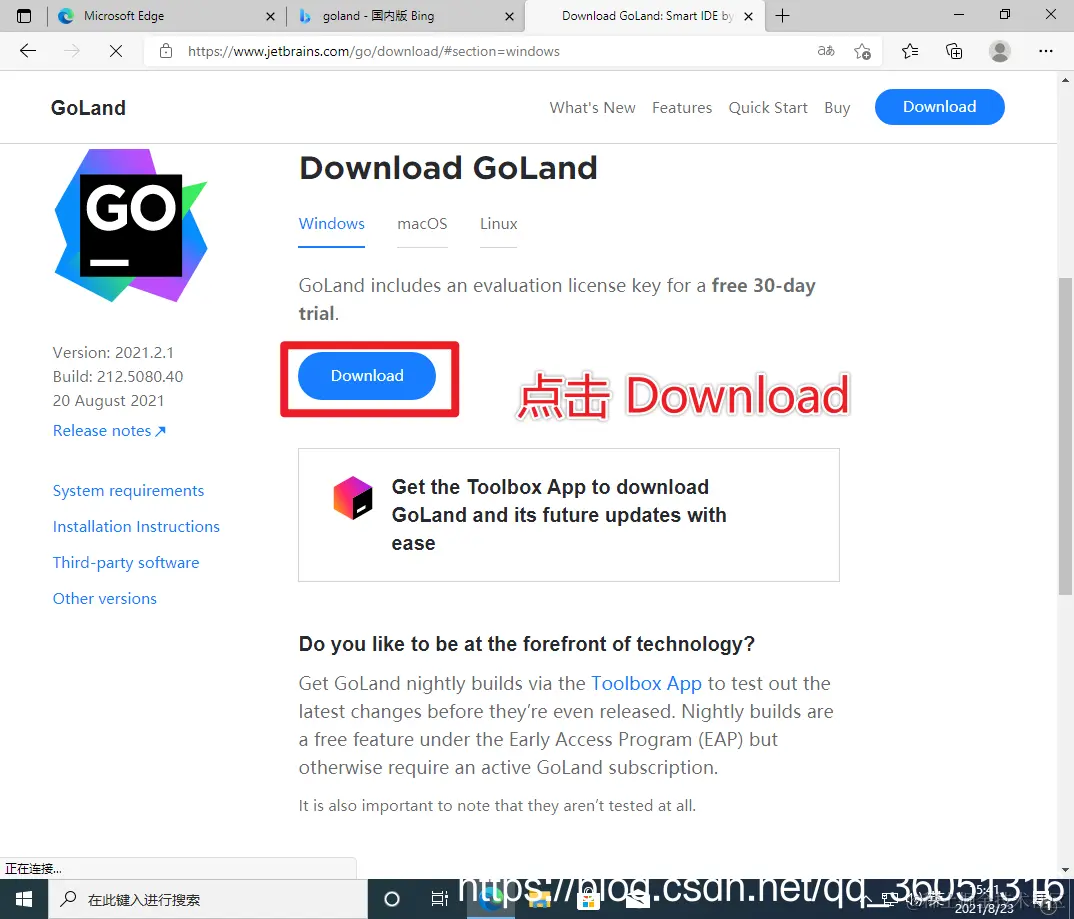Screen dimensions: 1074x919
Task: Open Quick Start in the site menu
Action: coord(768,108)
